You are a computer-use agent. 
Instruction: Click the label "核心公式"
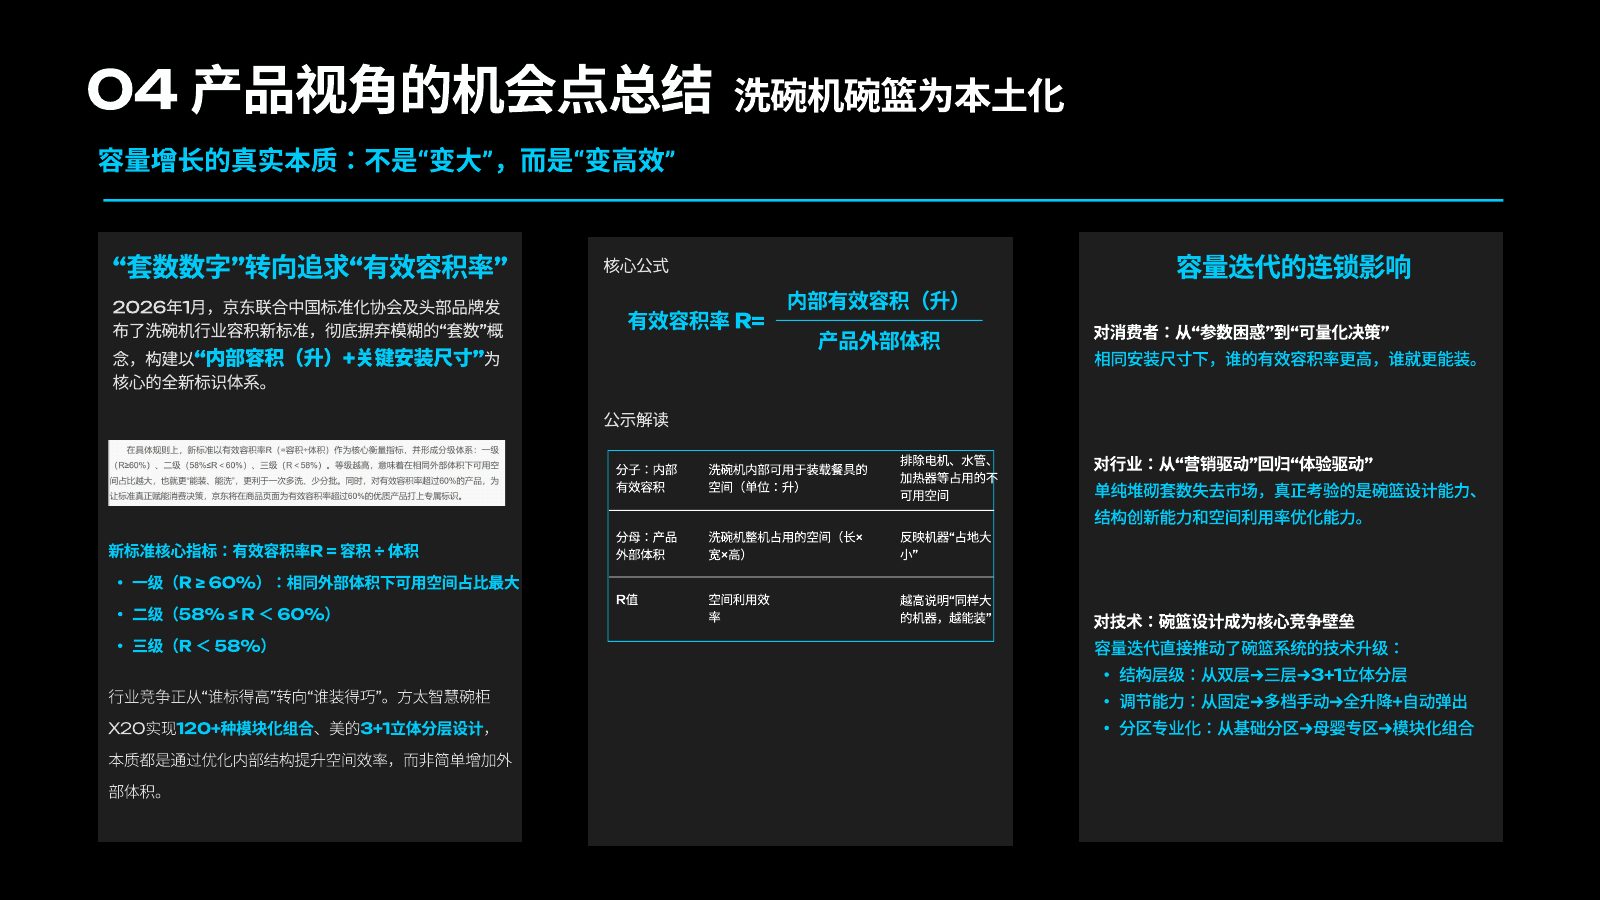pyautogui.click(x=636, y=266)
